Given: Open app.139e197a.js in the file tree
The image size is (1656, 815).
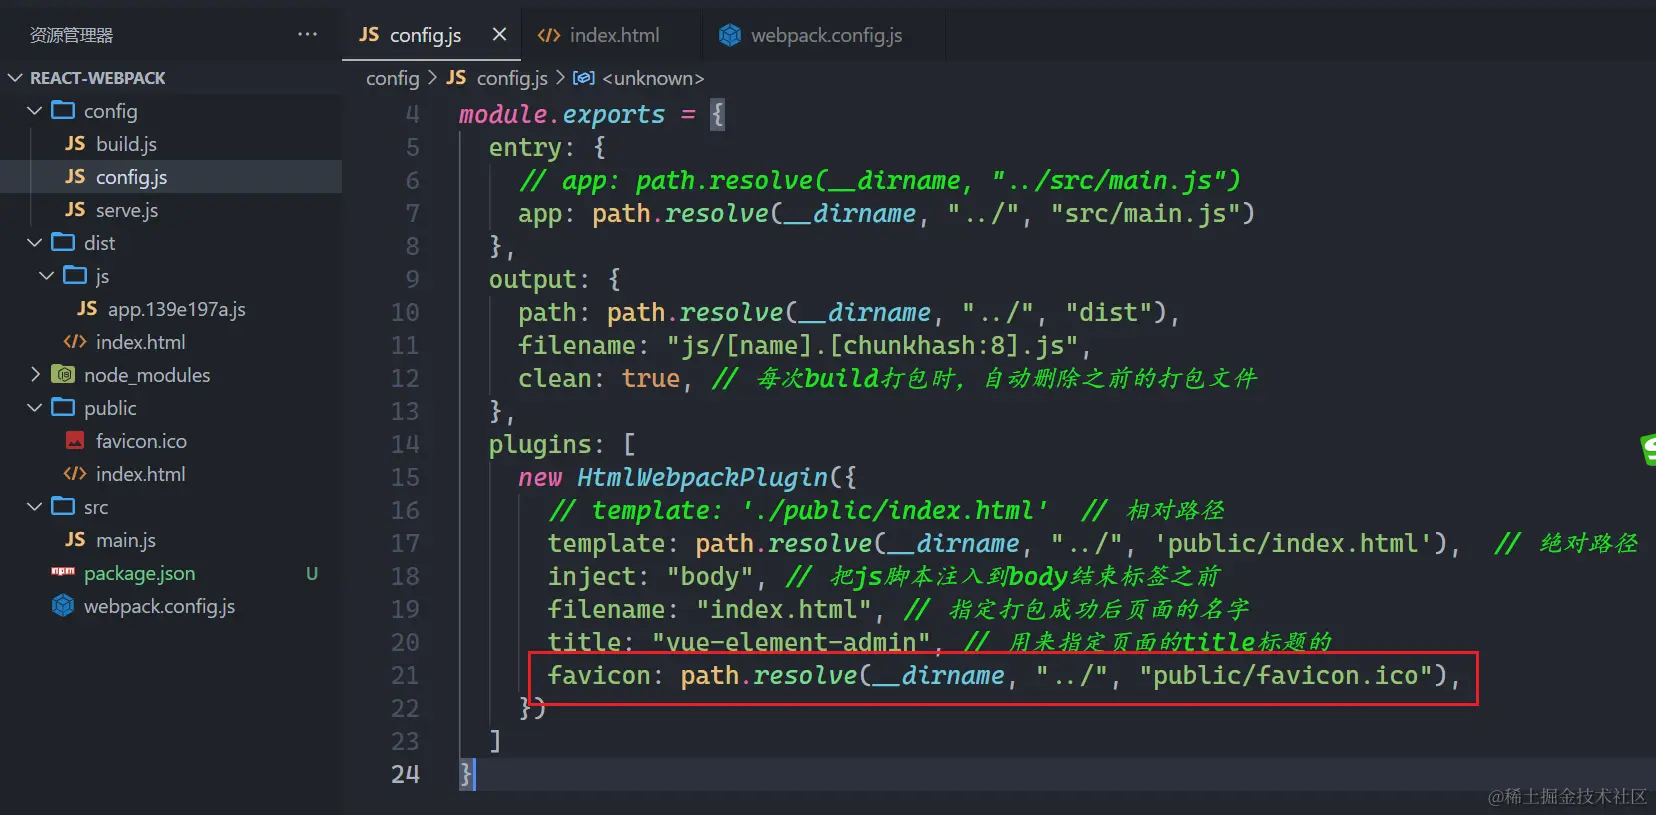Looking at the screenshot, I should (177, 309).
